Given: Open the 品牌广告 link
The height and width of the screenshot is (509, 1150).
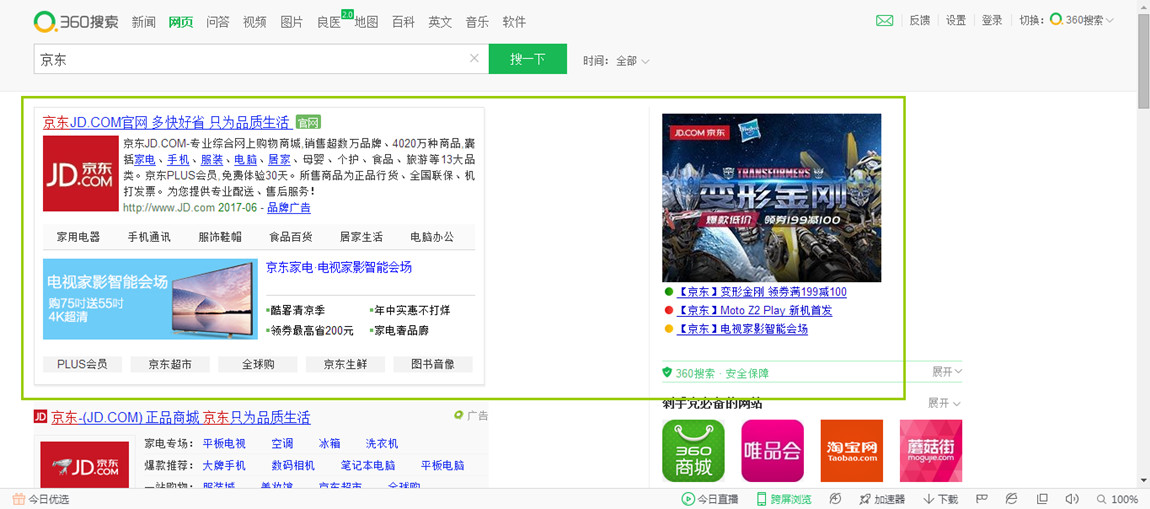Looking at the screenshot, I should pos(288,208).
